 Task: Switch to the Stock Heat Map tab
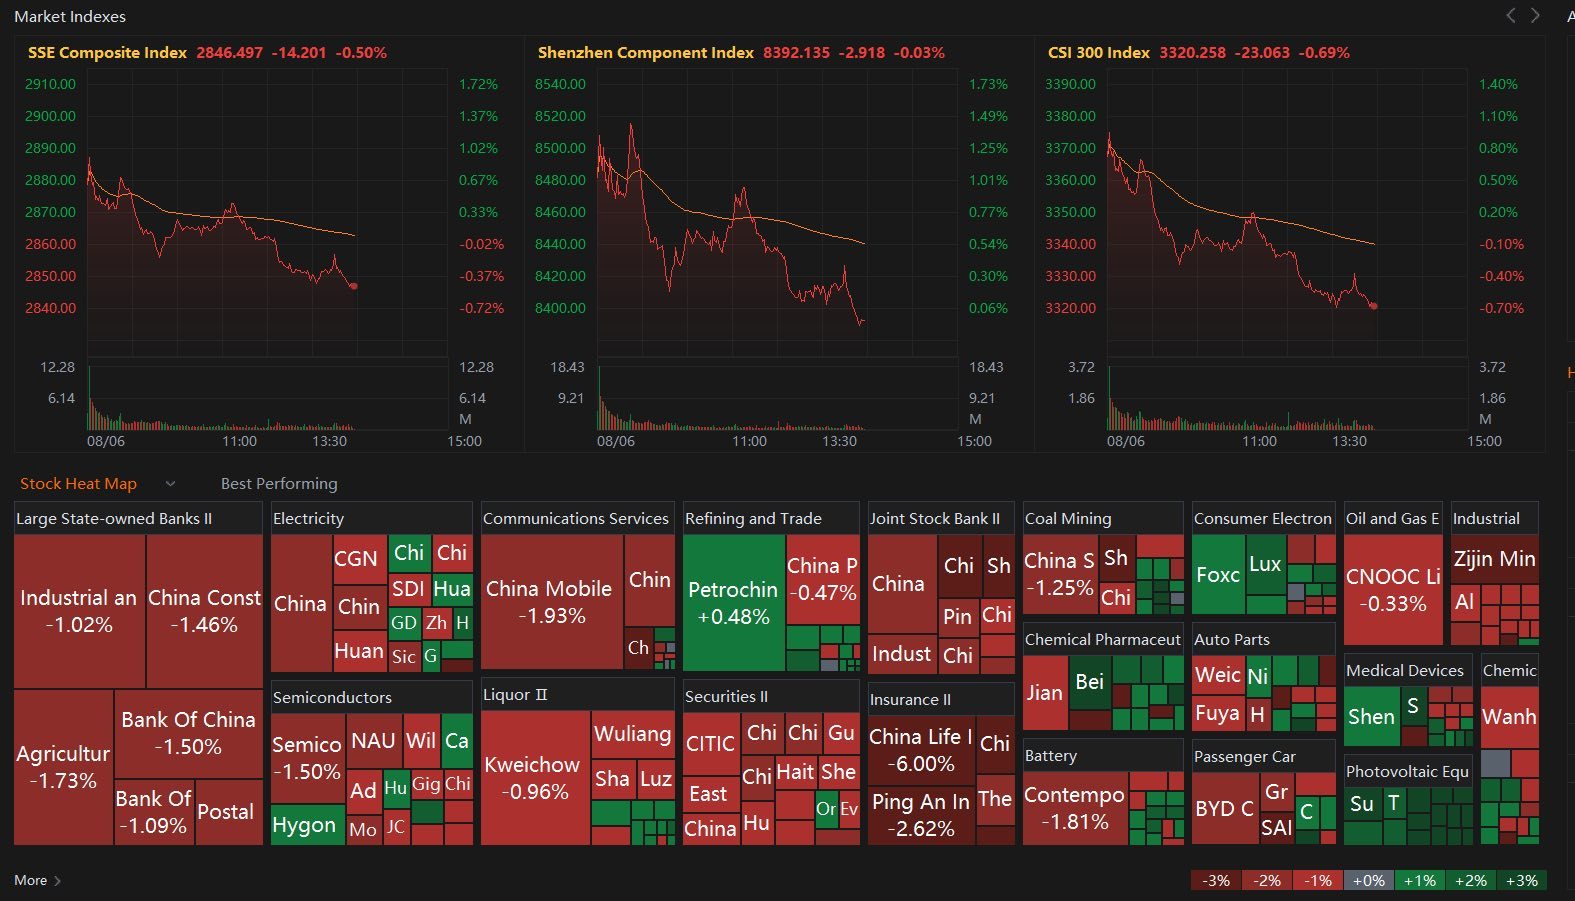pyautogui.click(x=78, y=484)
